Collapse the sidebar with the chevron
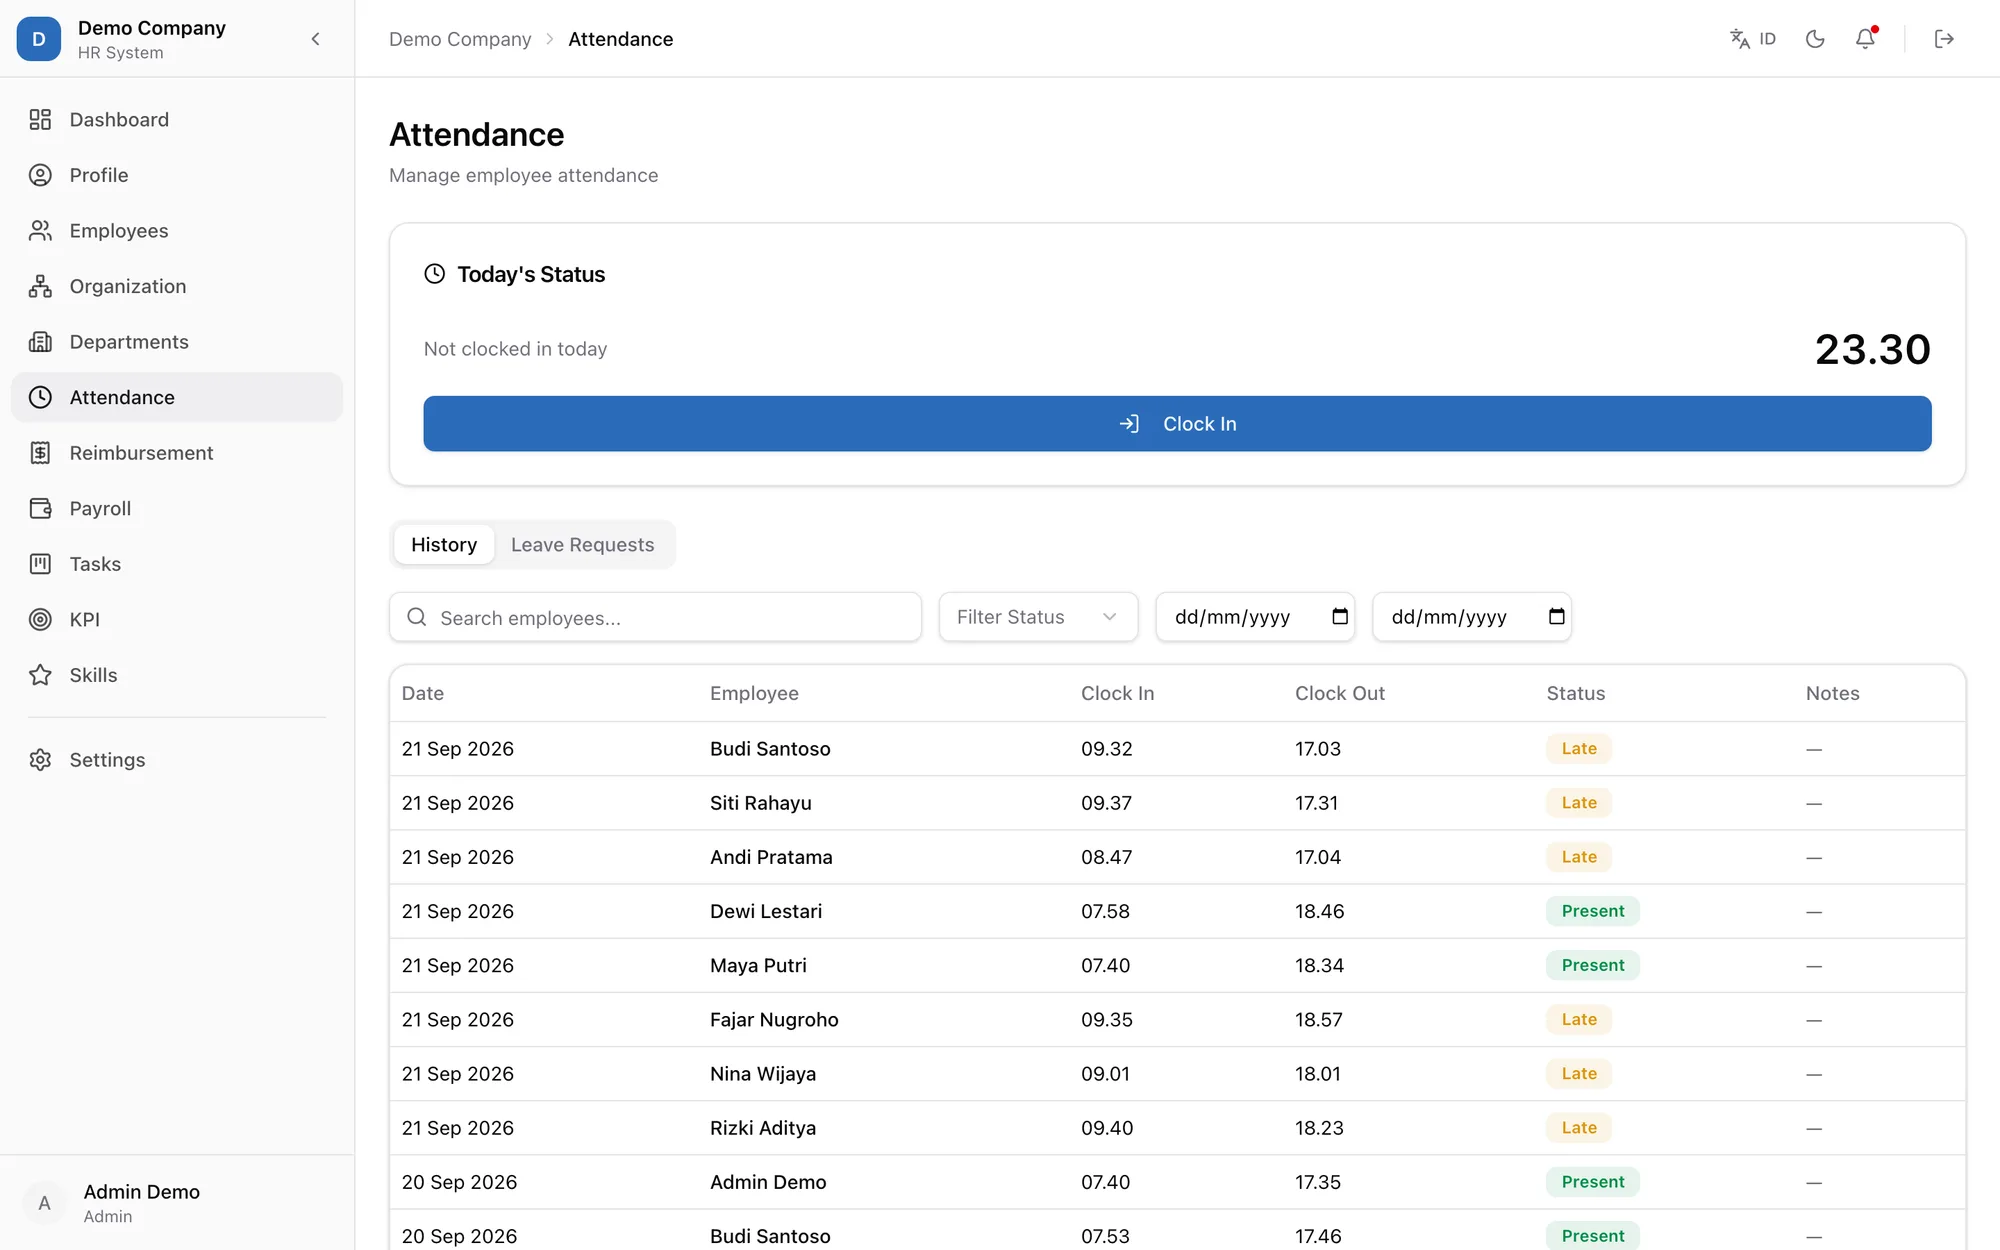 pyautogui.click(x=315, y=39)
